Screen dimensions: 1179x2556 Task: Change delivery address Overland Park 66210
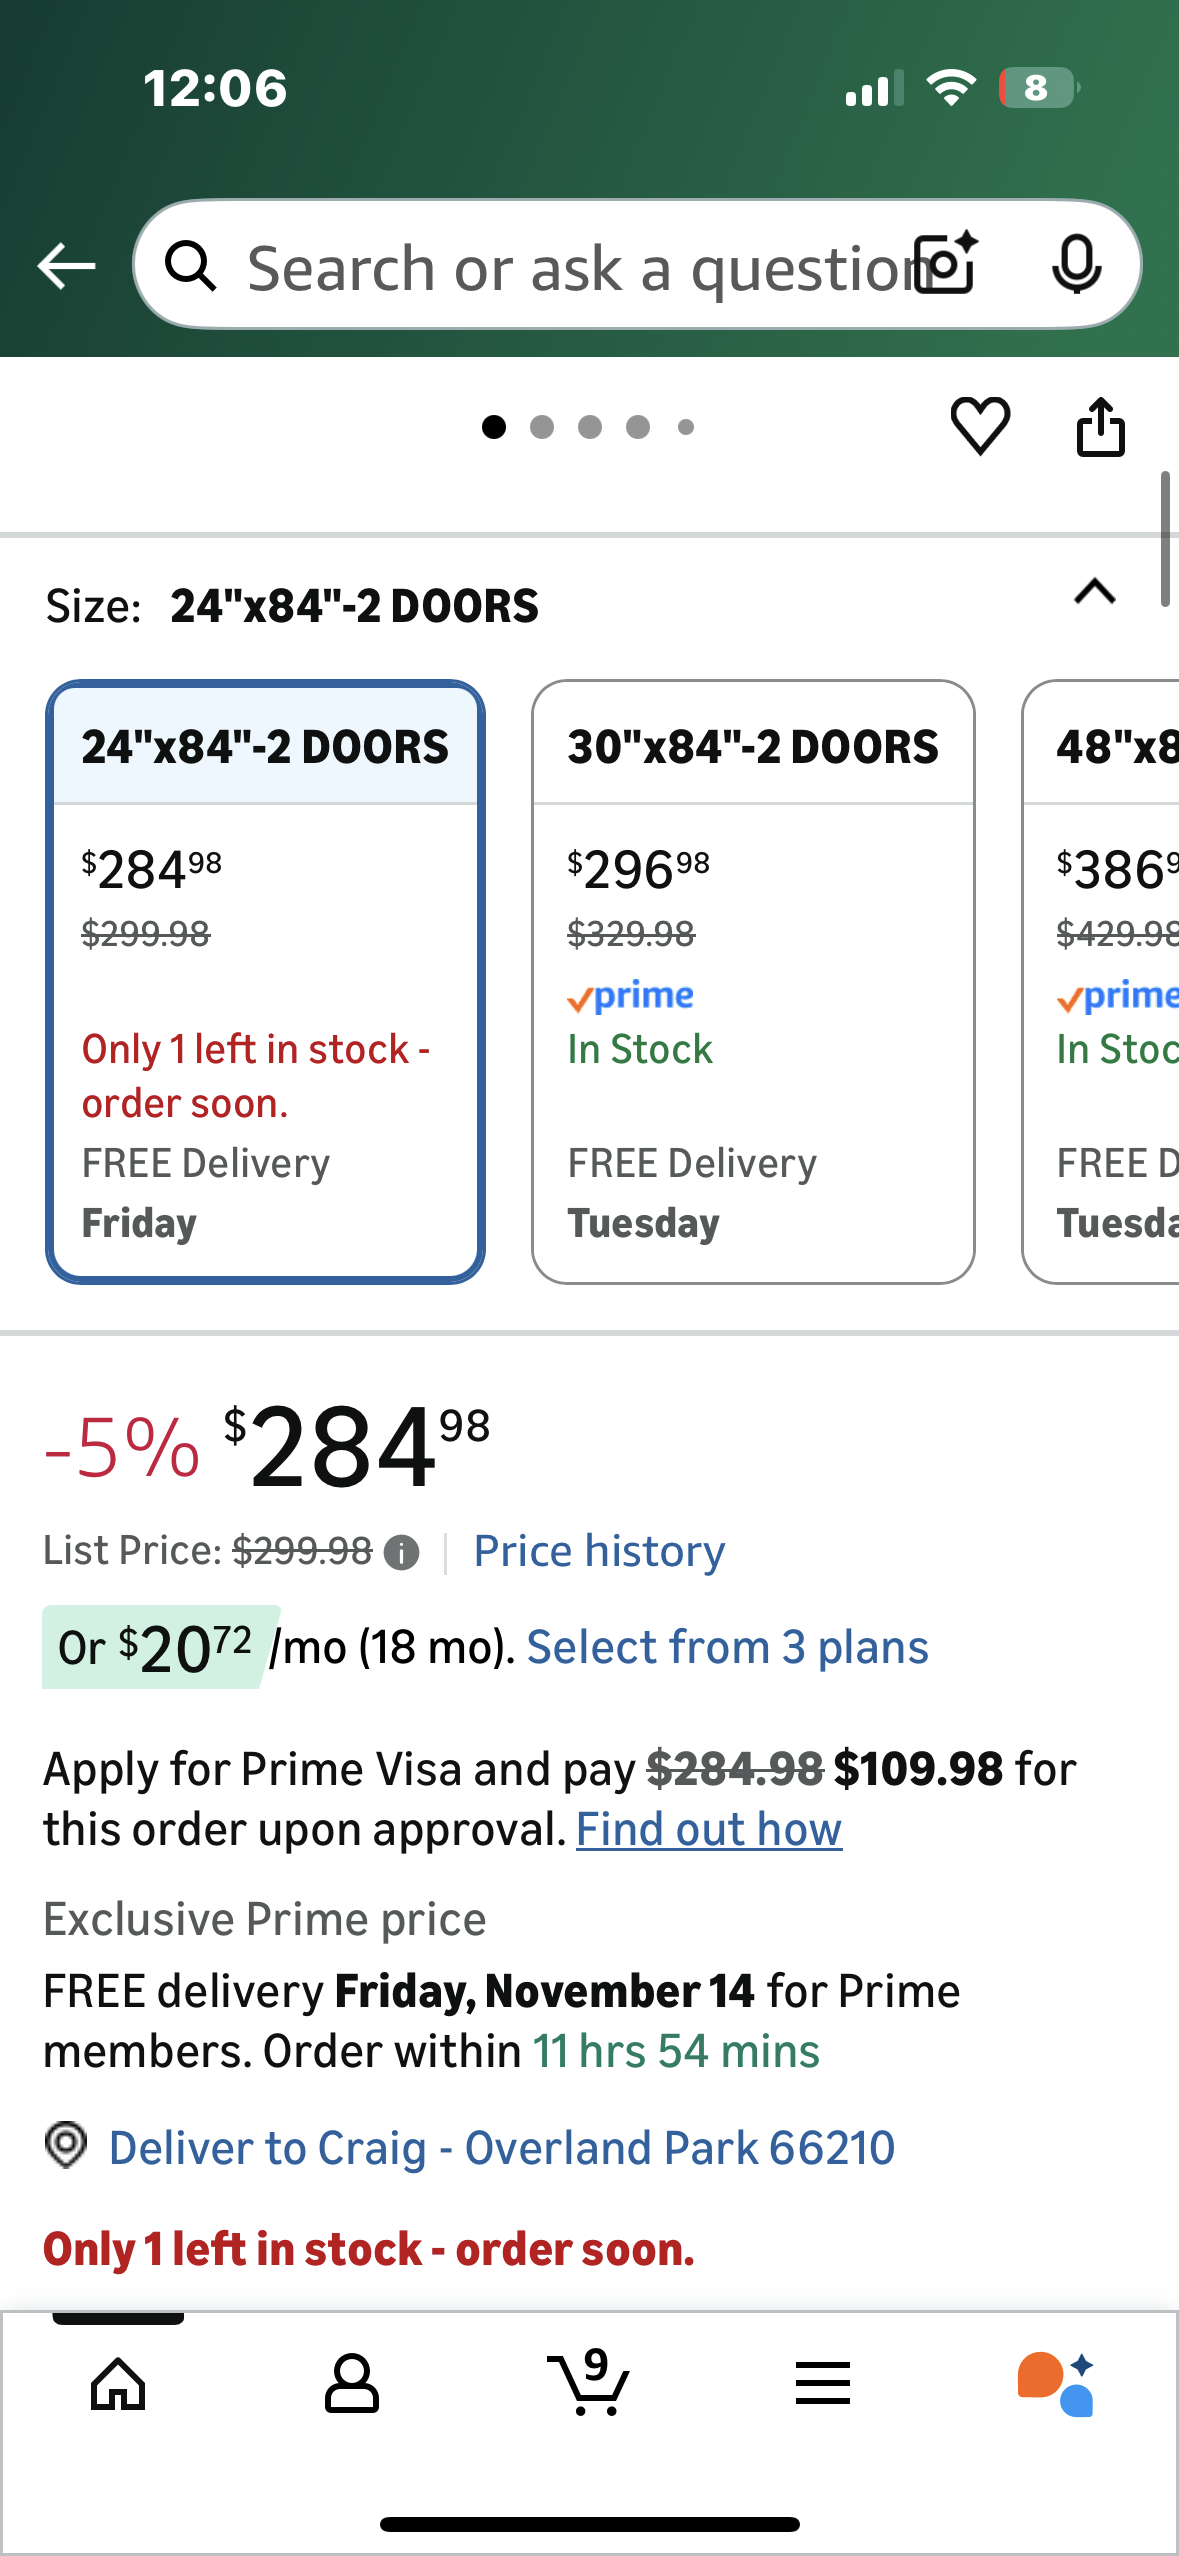click(500, 2148)
